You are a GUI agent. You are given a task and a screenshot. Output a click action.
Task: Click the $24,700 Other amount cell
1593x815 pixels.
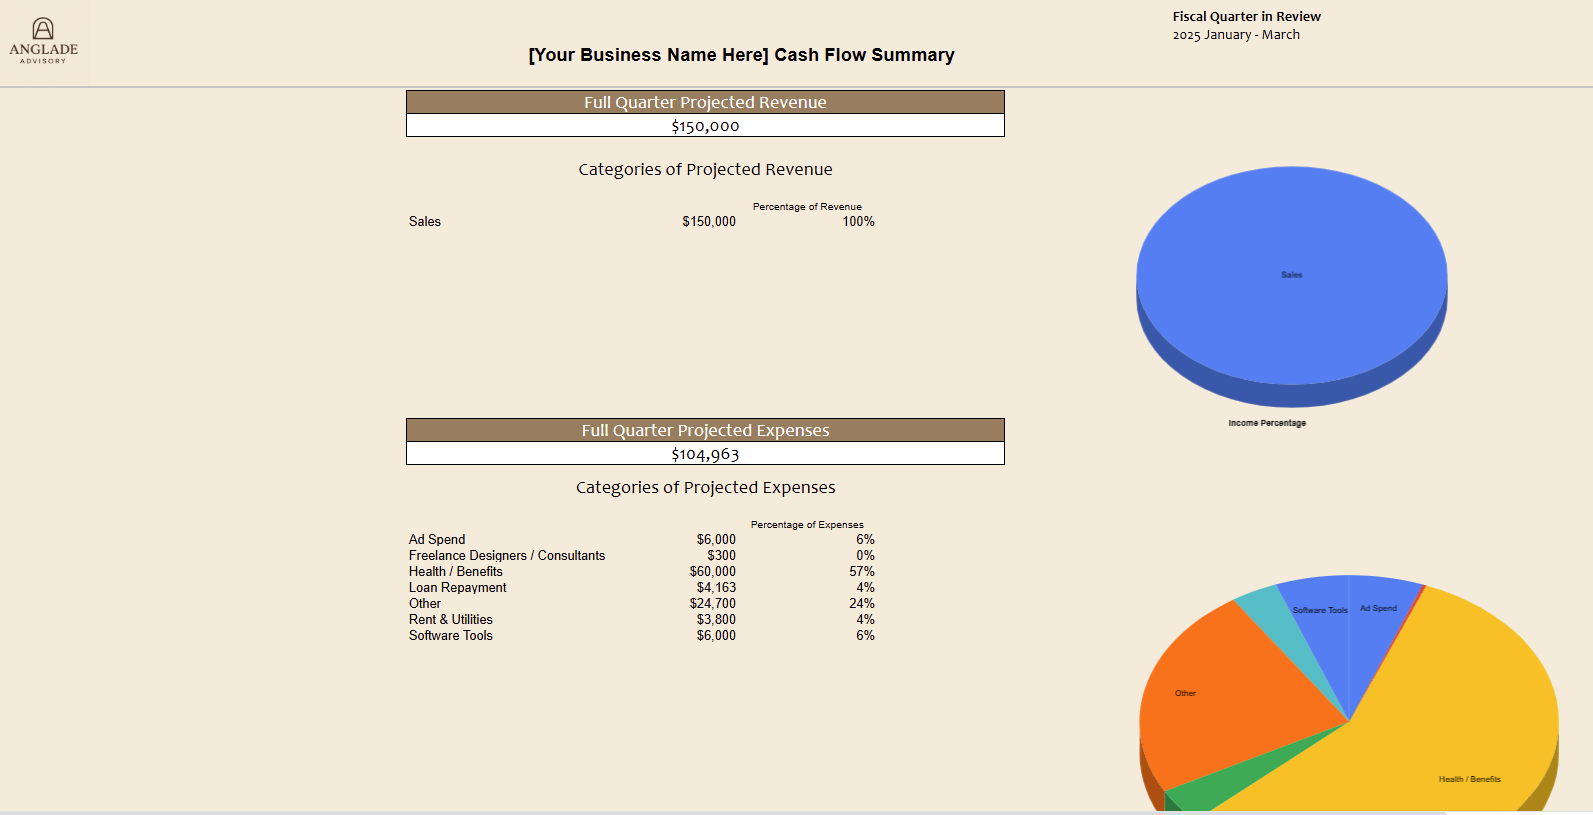(712, 604)
